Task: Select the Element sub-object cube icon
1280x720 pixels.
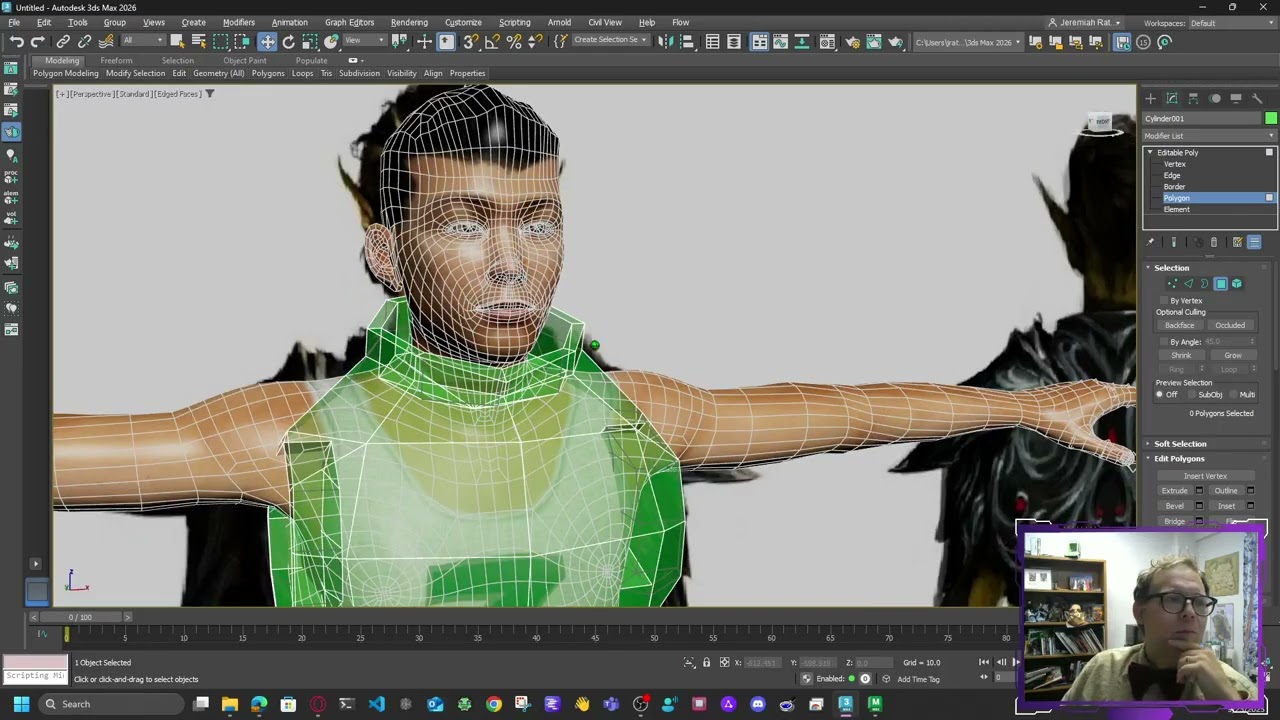Action: coord(1237,284)
